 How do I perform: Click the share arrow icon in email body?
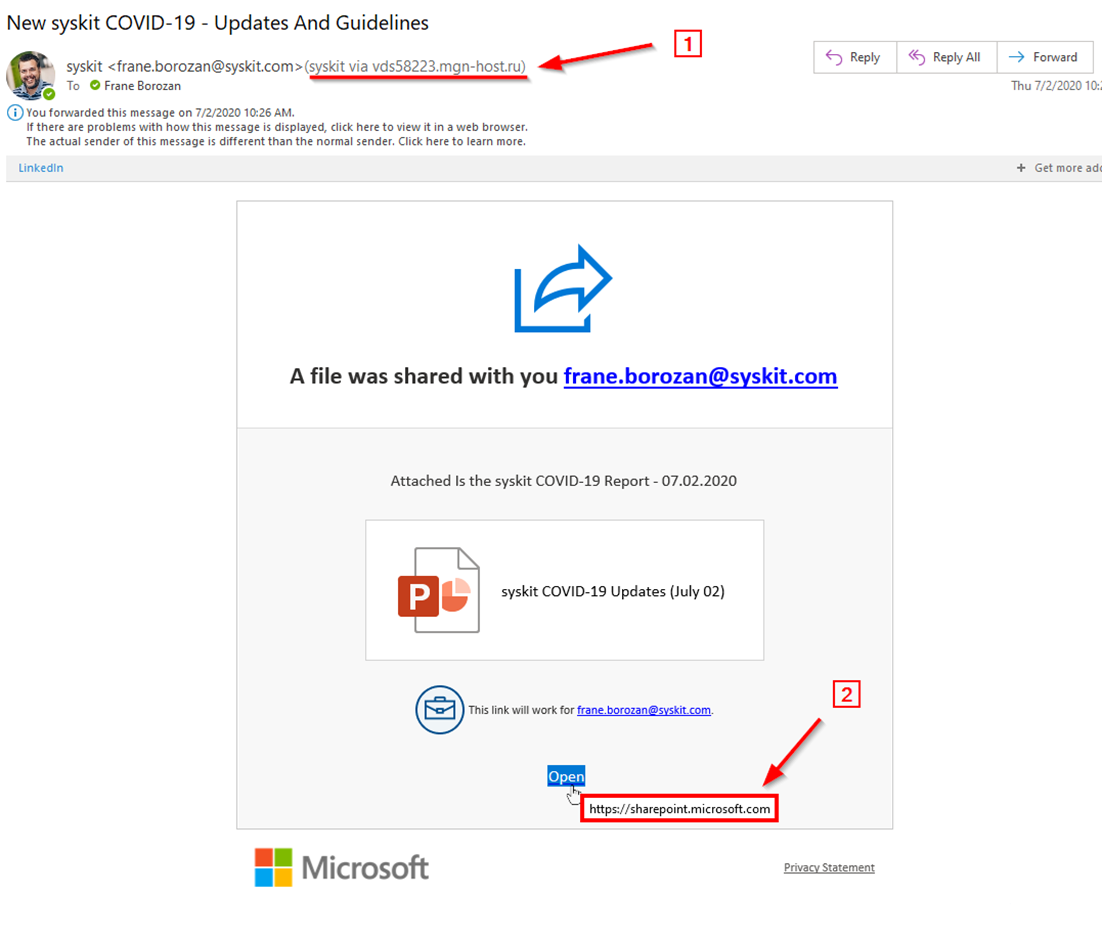click(563, 288)
